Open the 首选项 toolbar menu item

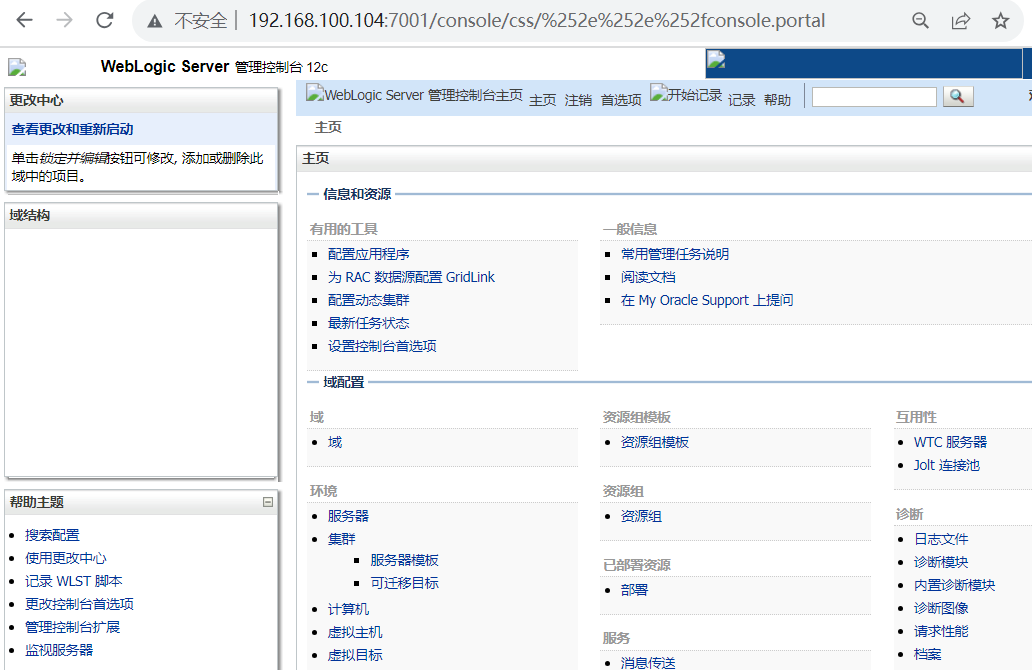pos(621,100)
